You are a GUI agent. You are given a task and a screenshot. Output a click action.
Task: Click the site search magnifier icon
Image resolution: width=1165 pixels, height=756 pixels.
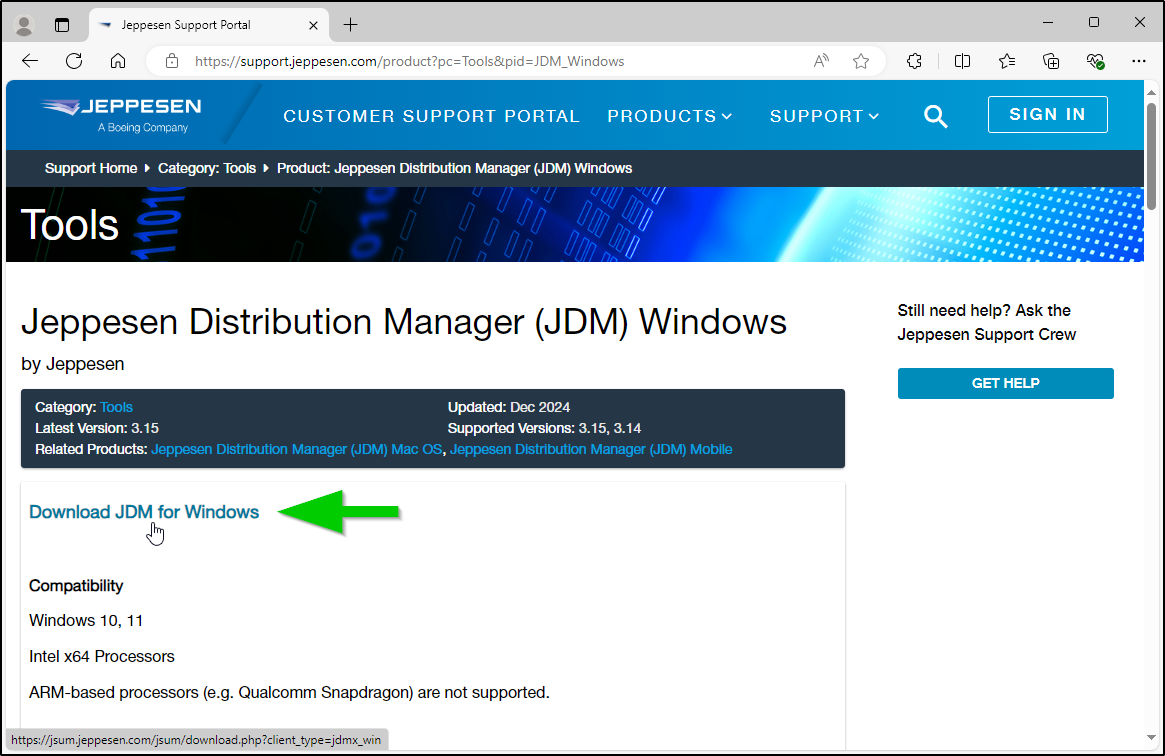935,116
